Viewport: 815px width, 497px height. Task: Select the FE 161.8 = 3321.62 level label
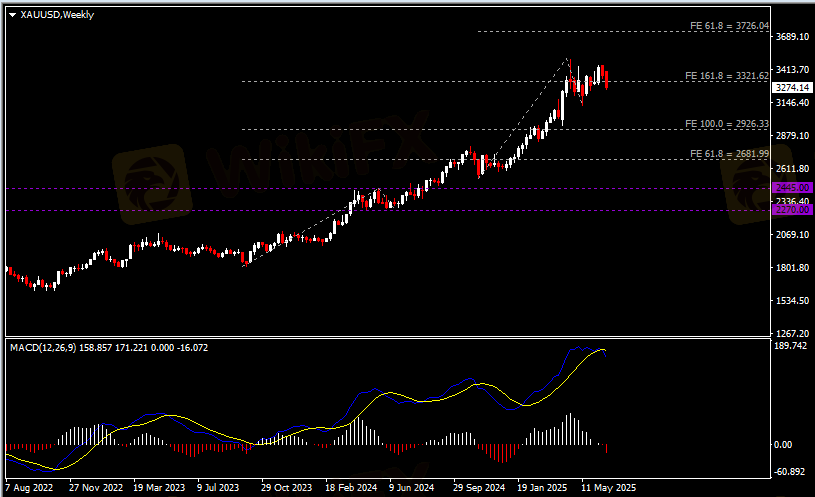click(726, 76)
